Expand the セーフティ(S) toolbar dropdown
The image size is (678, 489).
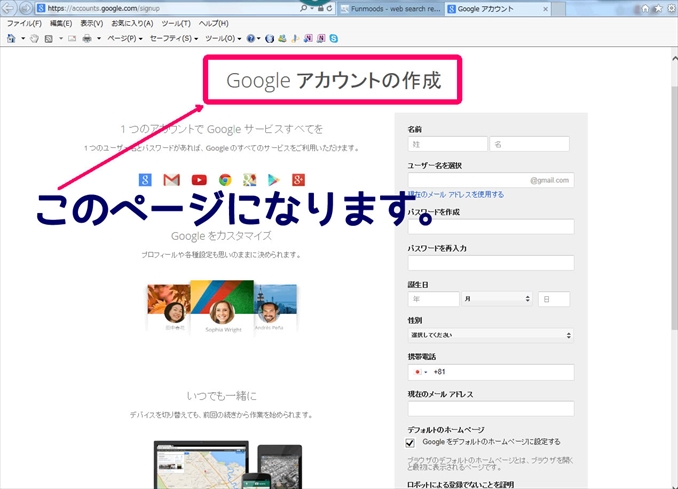[x=174, y=38]
